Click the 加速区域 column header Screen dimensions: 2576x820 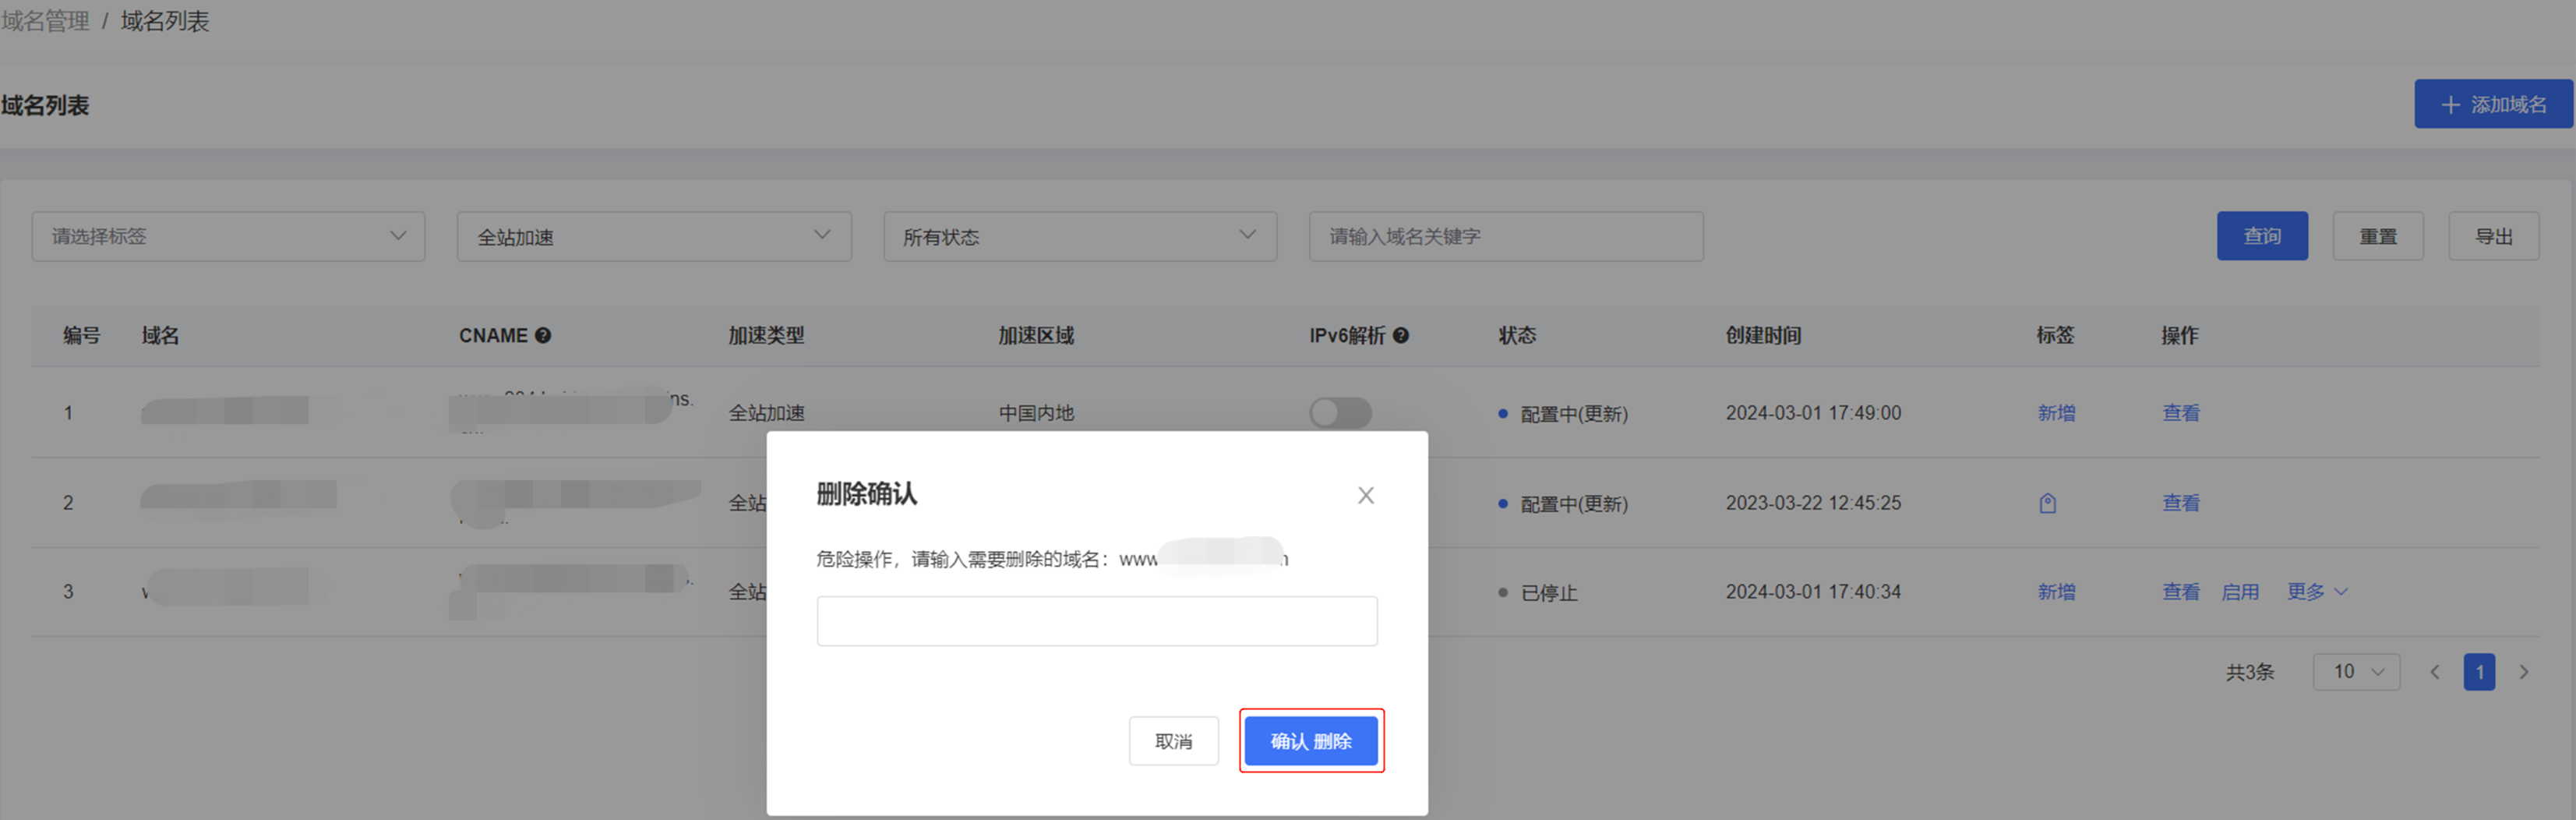click(x=1036, y=336)
